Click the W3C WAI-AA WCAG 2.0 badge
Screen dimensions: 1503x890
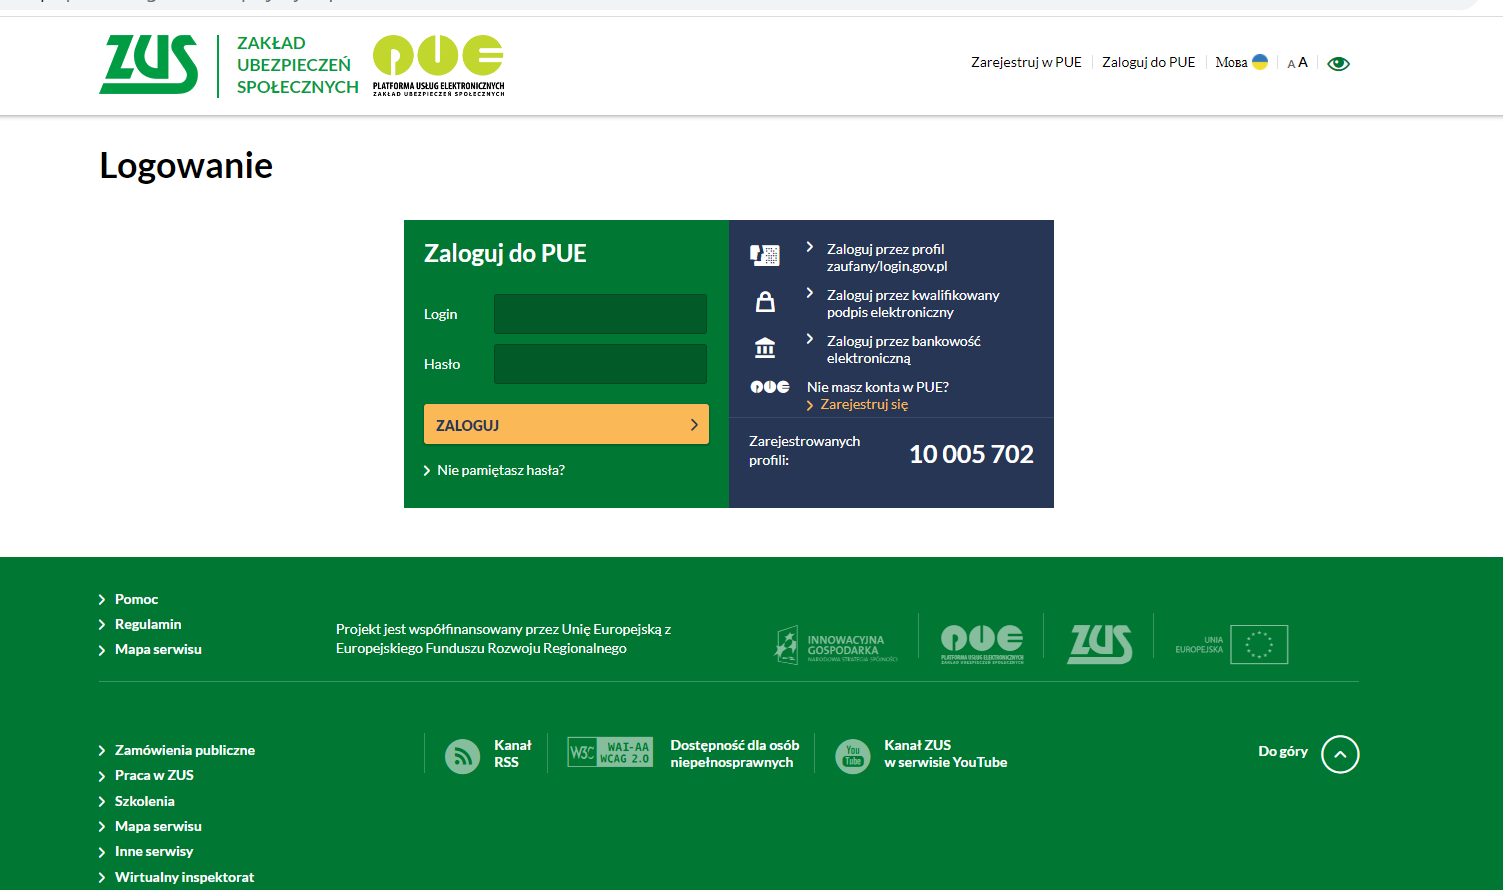(x=610, y=752)
